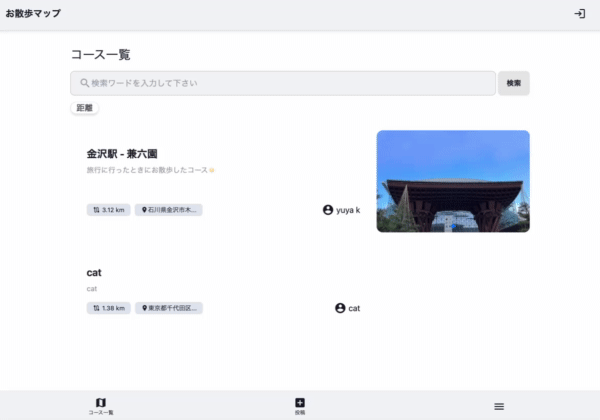Click the gray cat description under the title

point(91,289)
